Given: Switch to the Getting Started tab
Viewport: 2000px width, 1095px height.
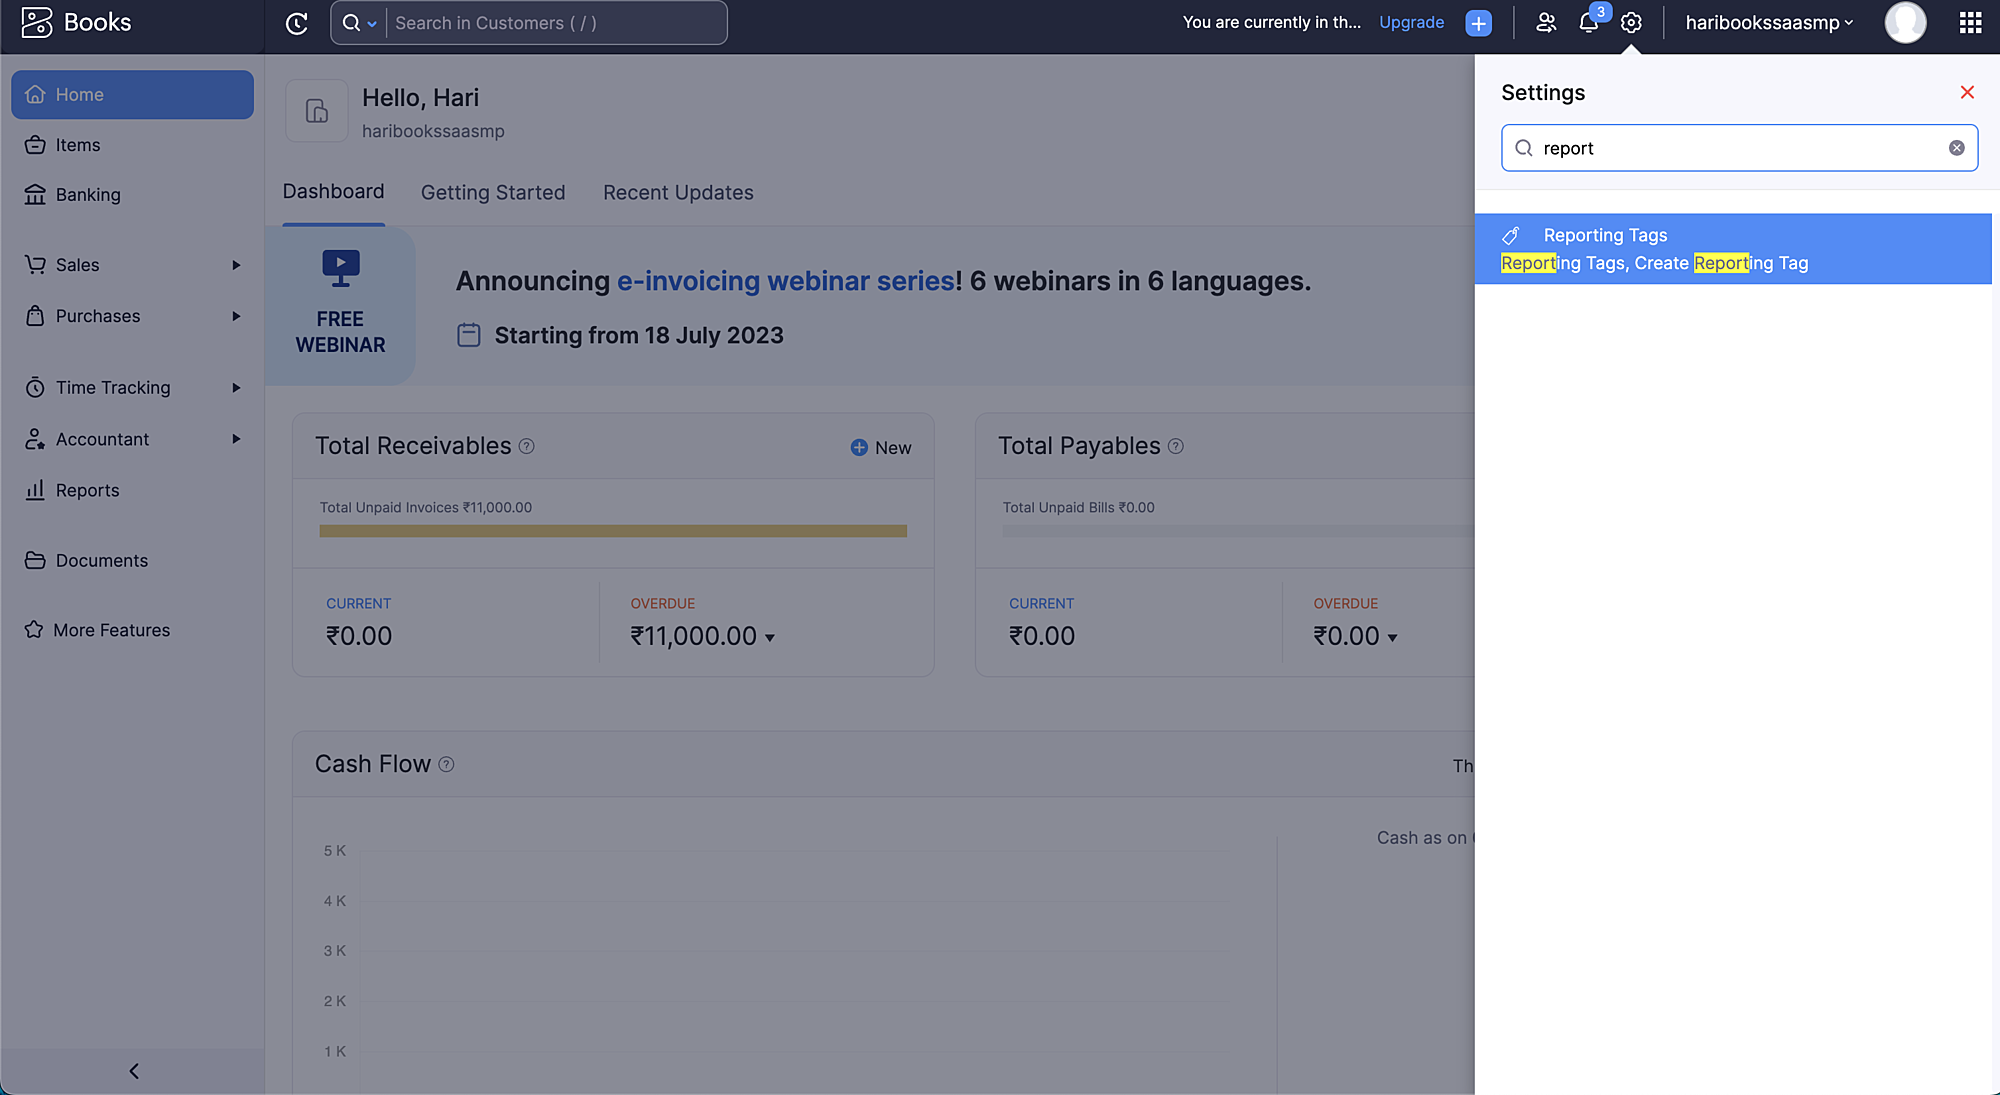Looking at the screenshot, I should 493,192.
